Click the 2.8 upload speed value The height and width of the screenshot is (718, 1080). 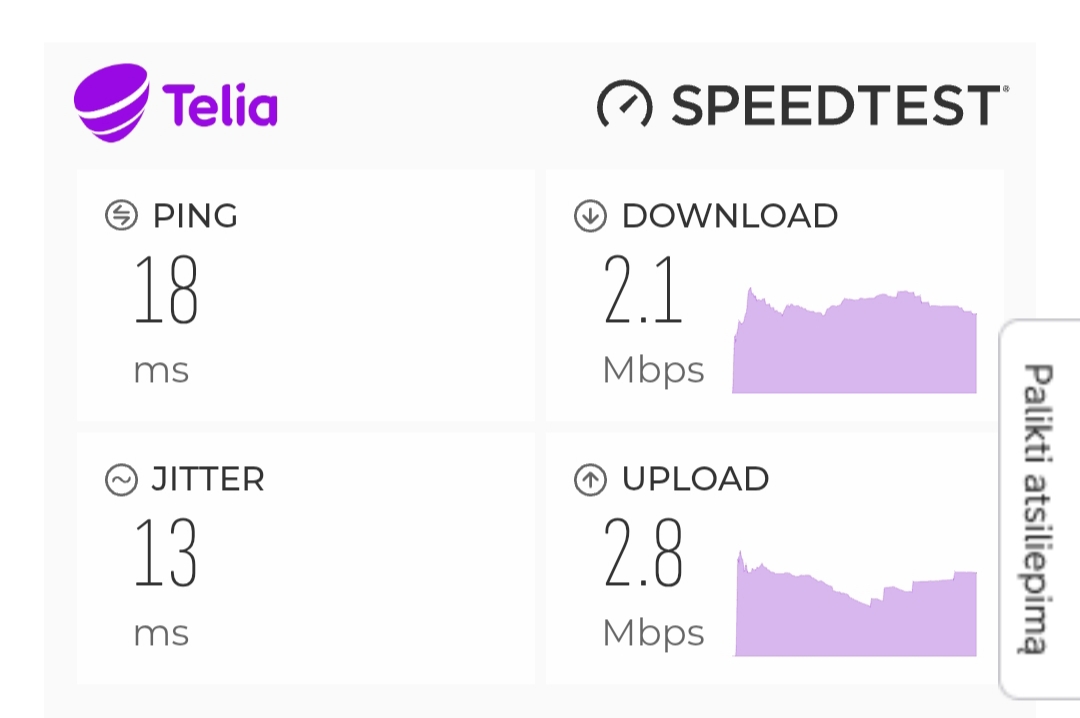click(644, 553)
